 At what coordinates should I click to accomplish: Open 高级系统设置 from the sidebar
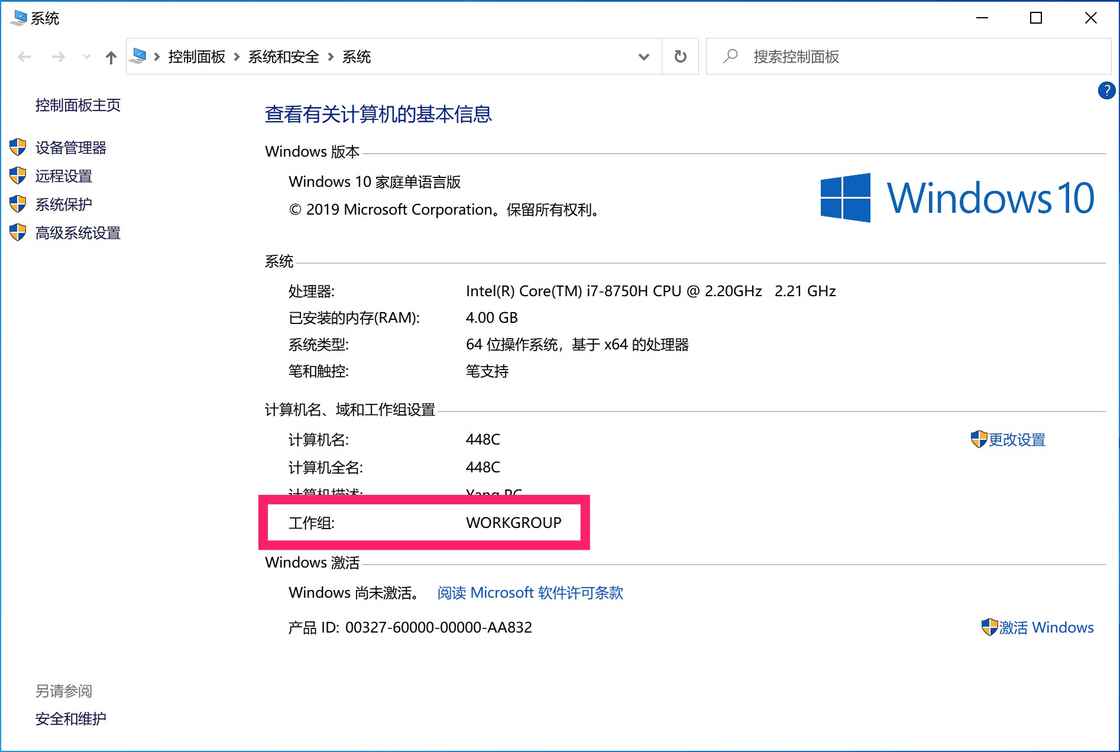coord(78,233)
